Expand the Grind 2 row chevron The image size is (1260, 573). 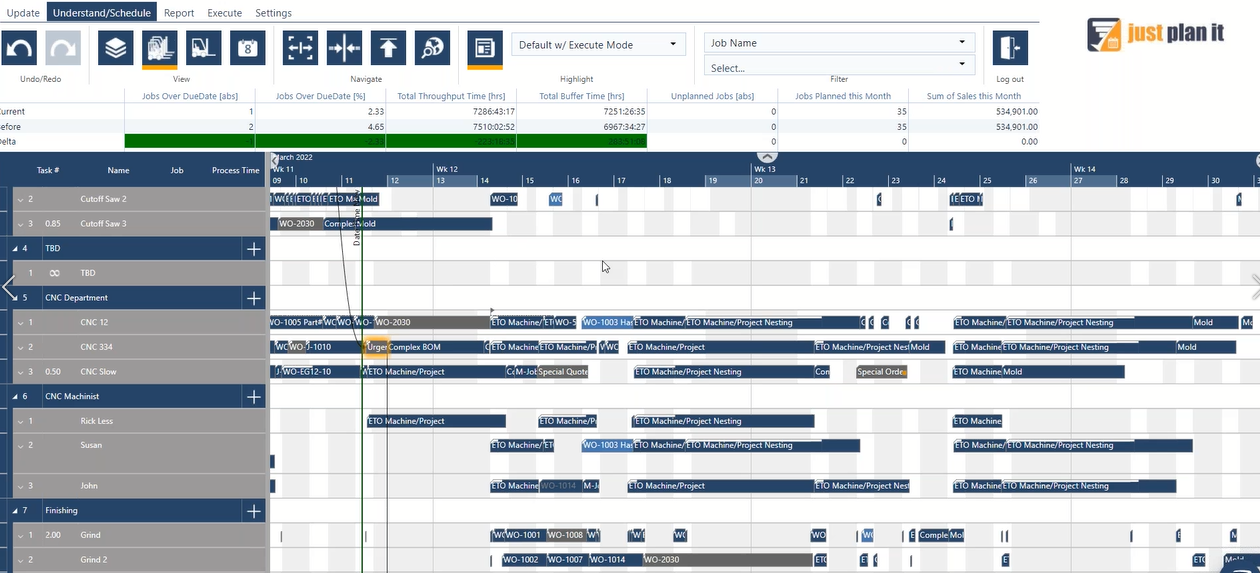(18, 560)
